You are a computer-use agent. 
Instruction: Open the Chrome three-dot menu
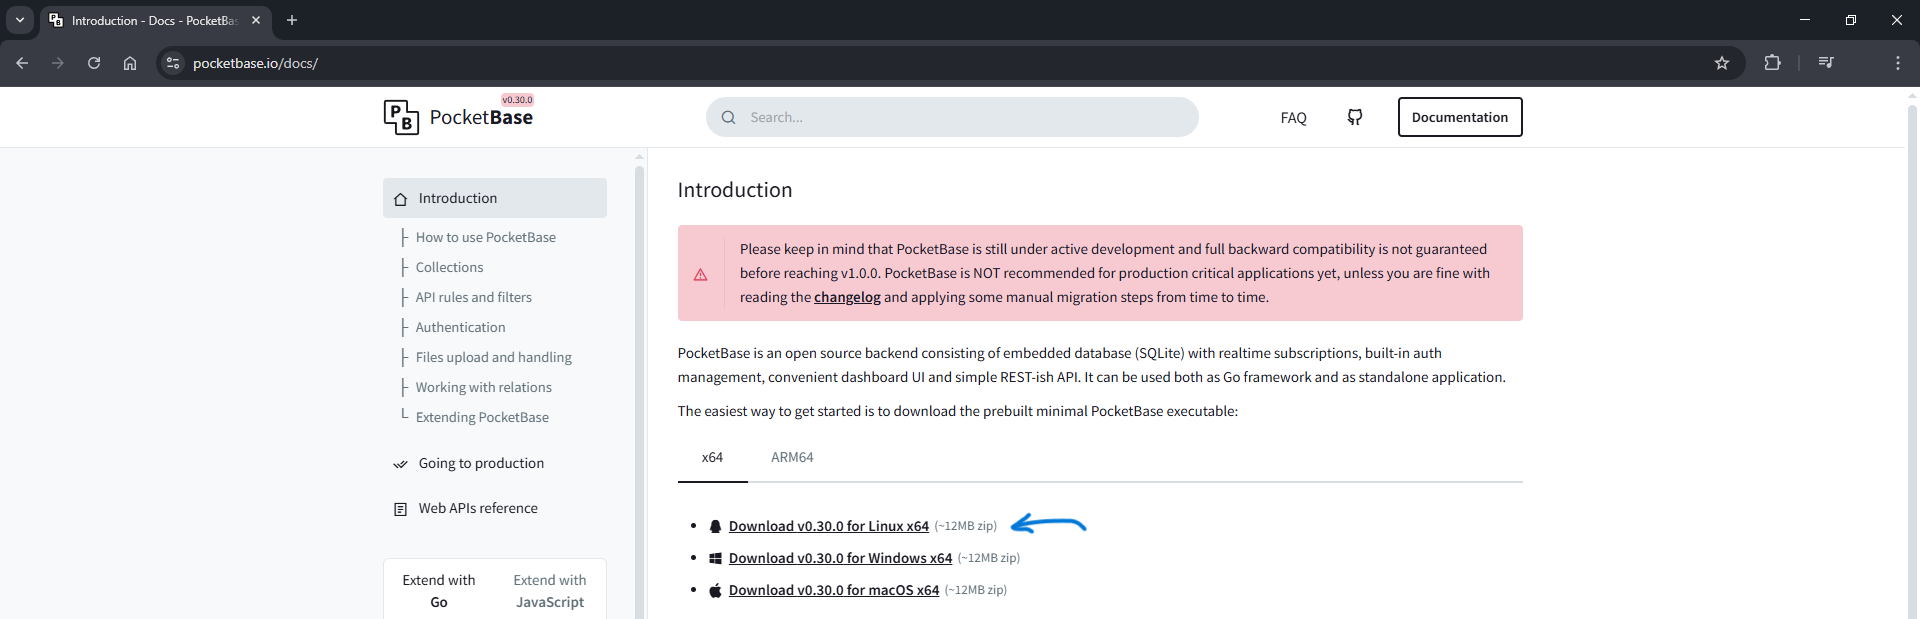click(x=1897, y=63)
